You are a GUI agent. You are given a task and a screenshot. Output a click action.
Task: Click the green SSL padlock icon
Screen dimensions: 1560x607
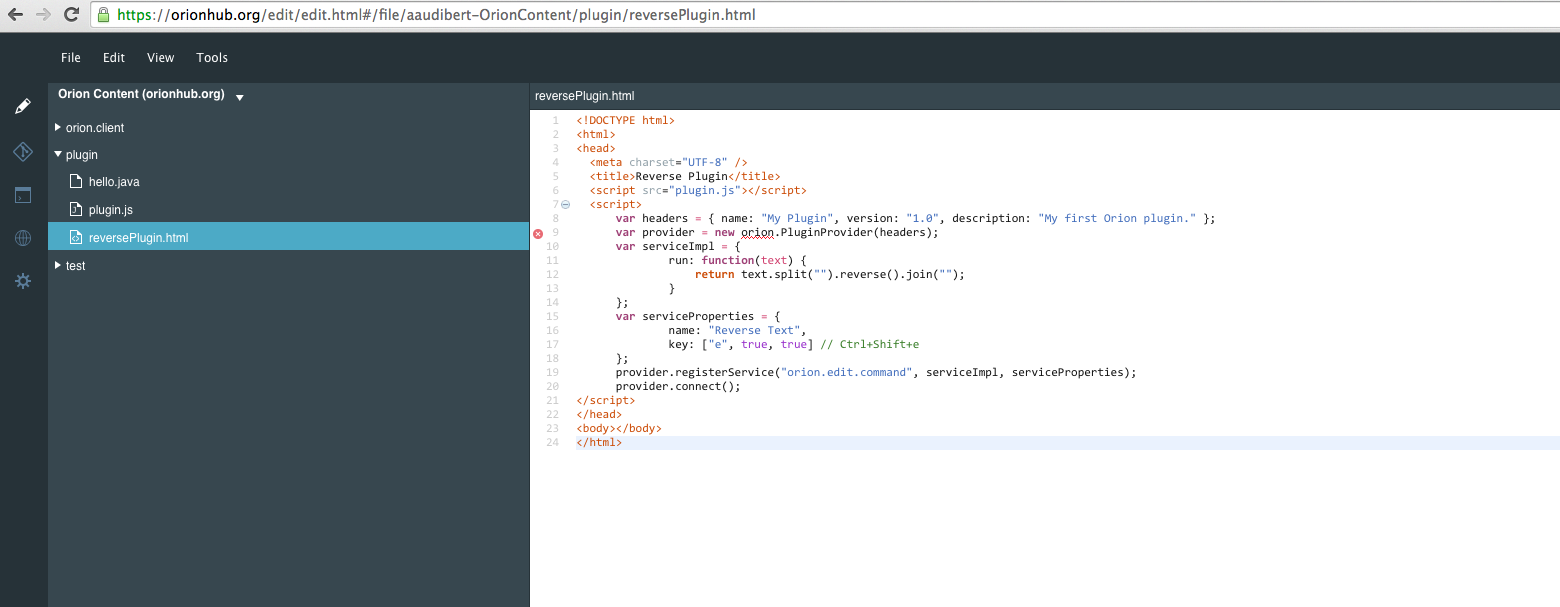(104, 15)
